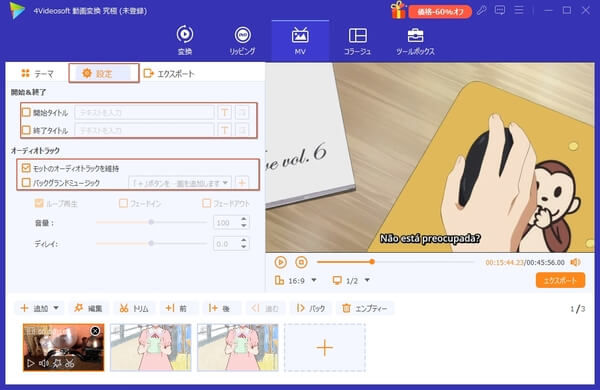600x390 pixels.
Task: Enable the フェードアウト checkbox
Action: tap(206, 203)
